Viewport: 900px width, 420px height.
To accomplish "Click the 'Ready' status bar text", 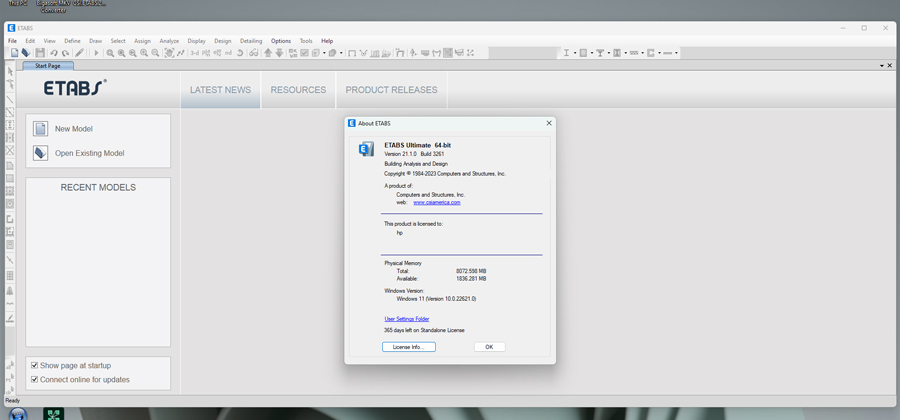I will tap(12, 400).
